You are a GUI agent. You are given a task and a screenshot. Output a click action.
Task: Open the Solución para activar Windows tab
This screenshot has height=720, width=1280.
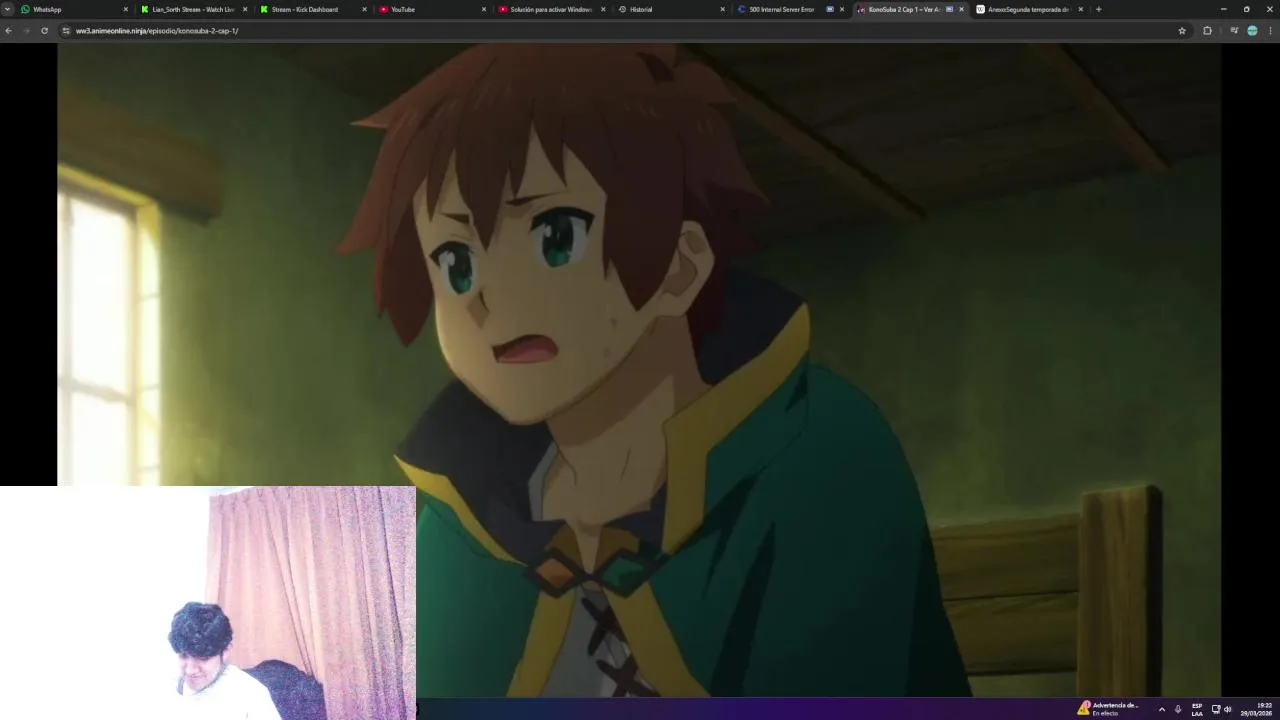tap(550, 9)
